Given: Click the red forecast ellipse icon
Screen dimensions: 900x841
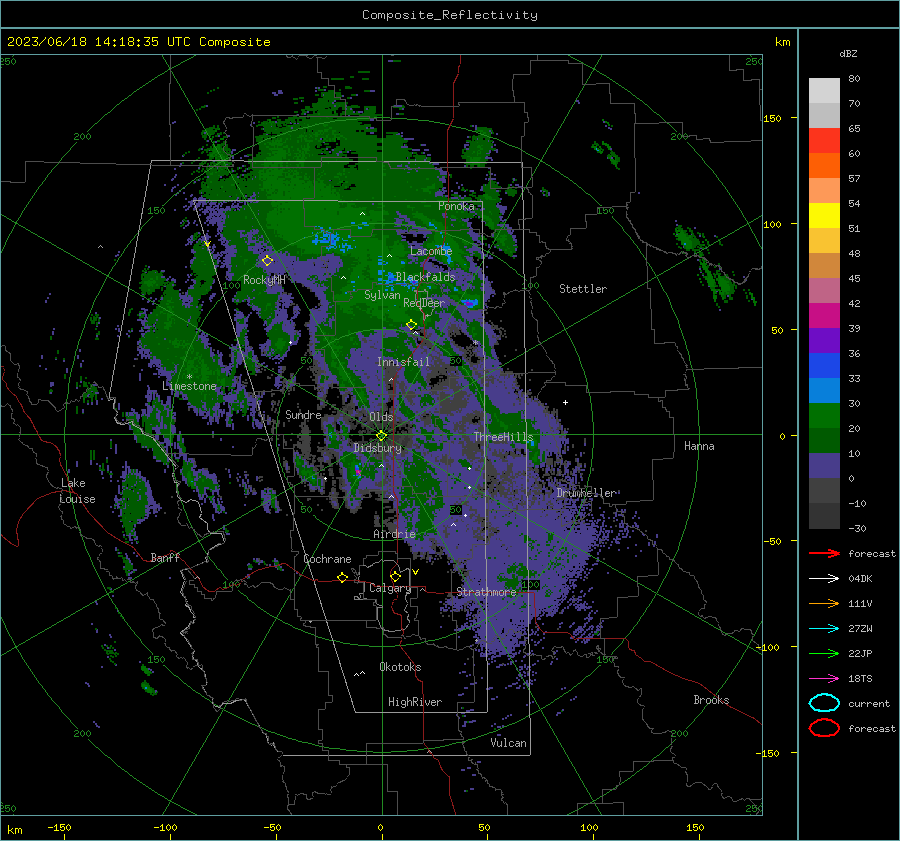Looking at the screenshot, I should (x=824, y=728).
